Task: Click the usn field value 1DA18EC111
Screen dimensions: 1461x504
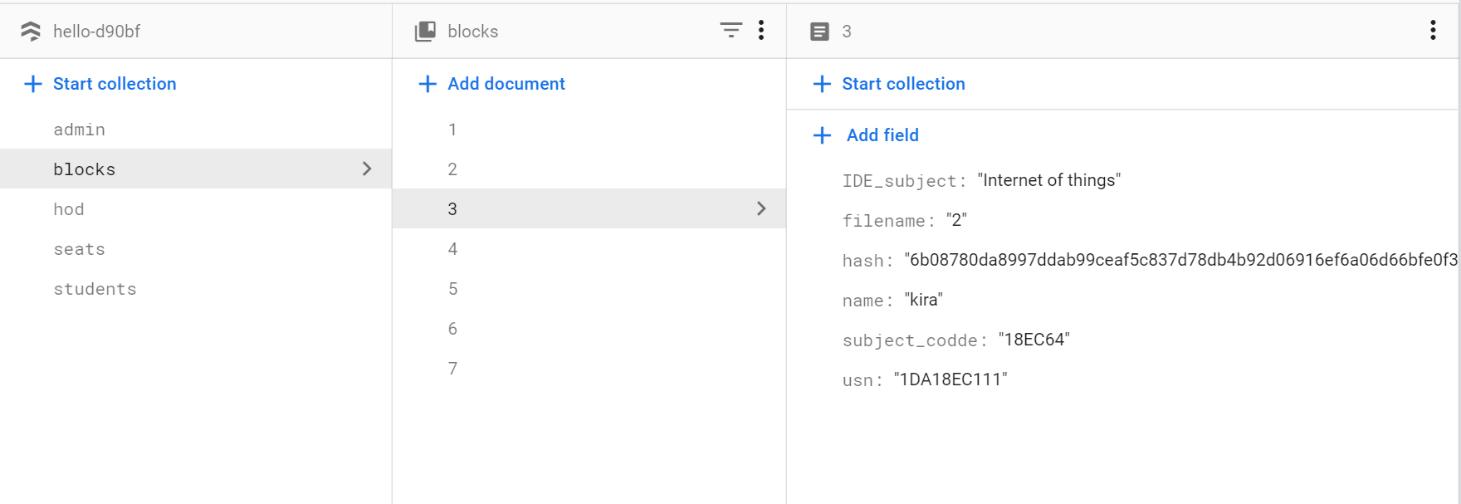Action: 950,381
